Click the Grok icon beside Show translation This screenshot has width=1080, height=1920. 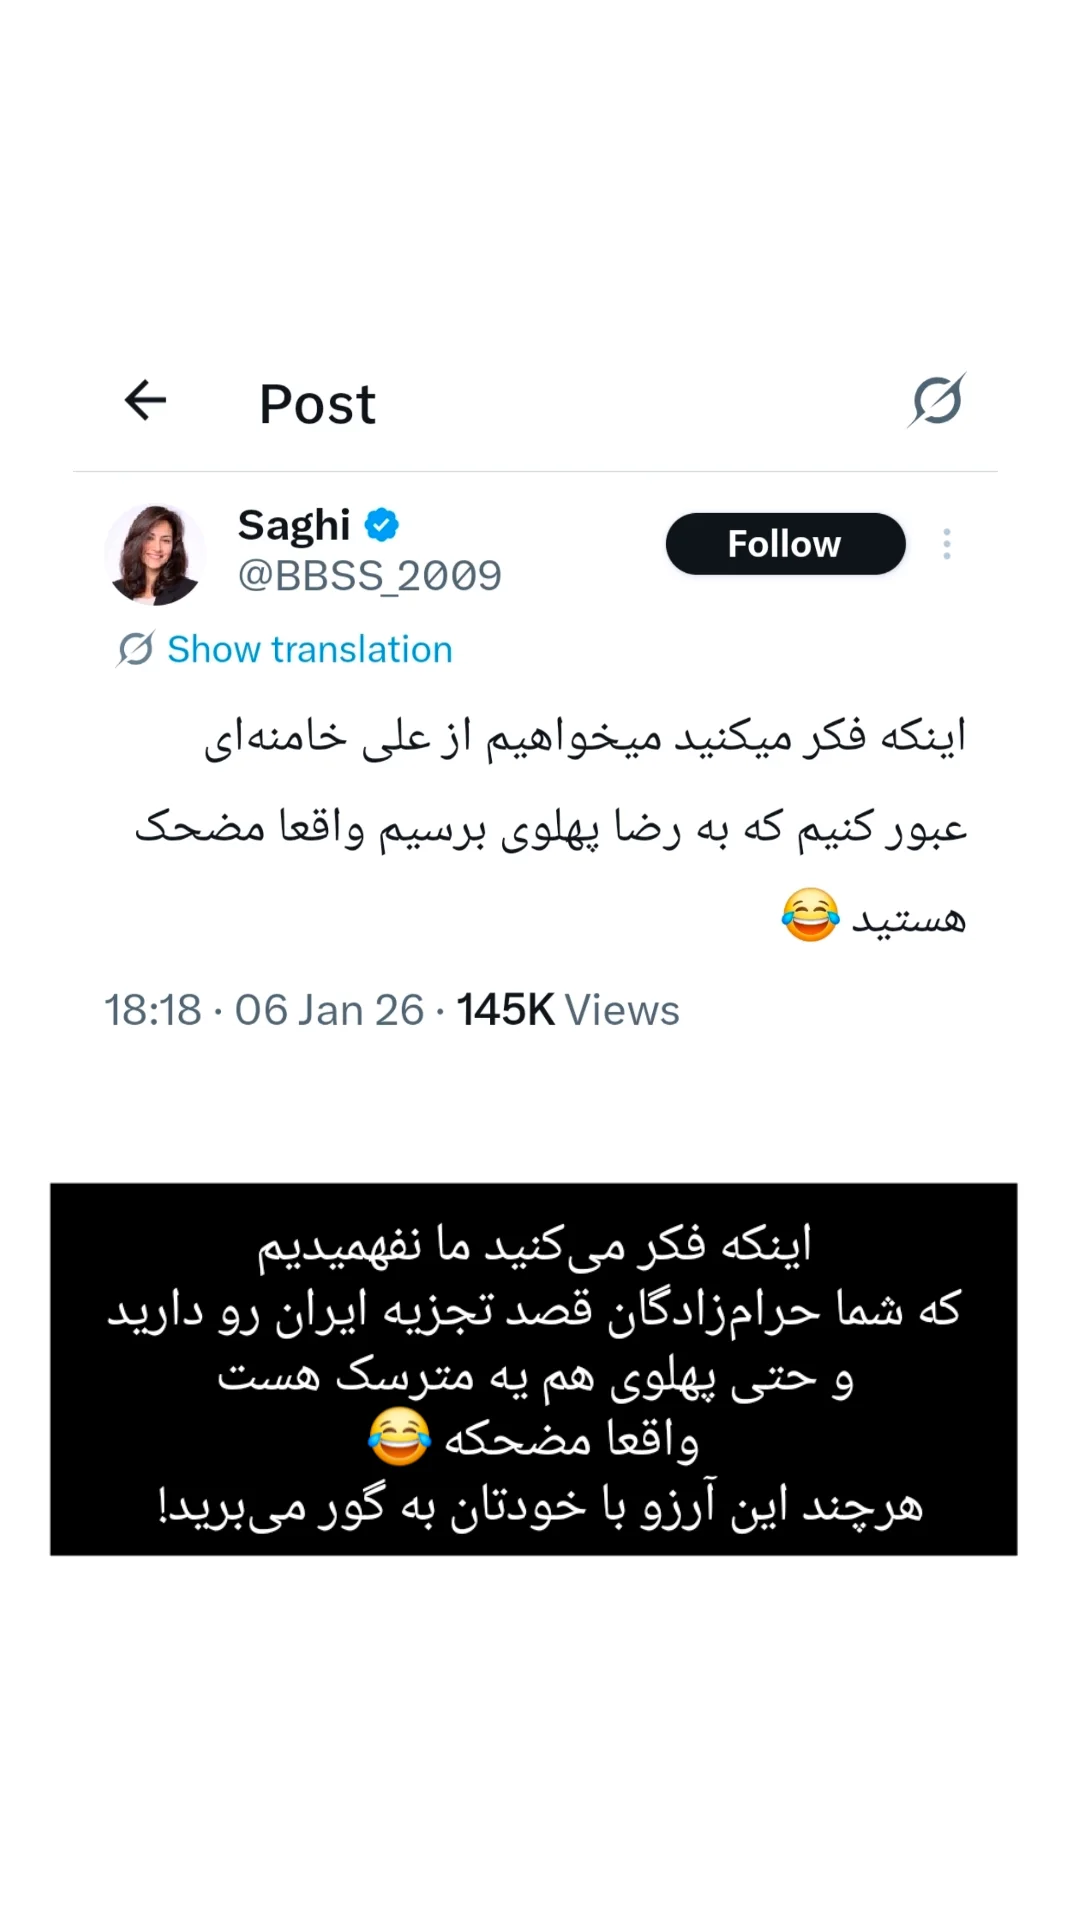pos(136,649)
